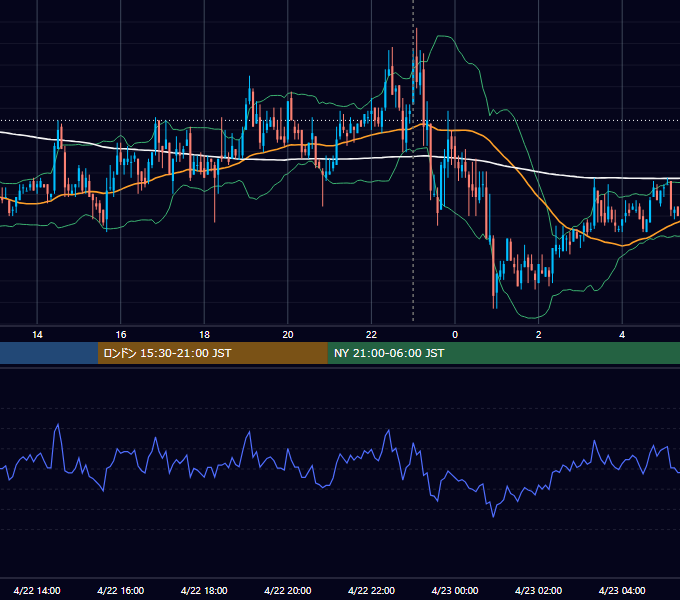Click the 4/22 20:00 date label
This screenshot has height=600, width=680.
coord(288,590)
